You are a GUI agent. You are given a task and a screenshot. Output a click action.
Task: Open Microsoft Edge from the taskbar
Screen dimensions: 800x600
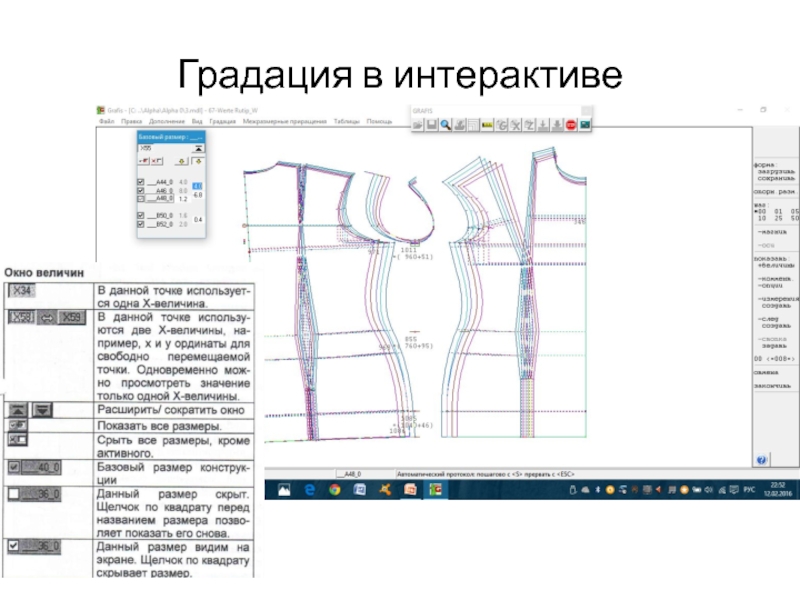click(x=310, y=490)
